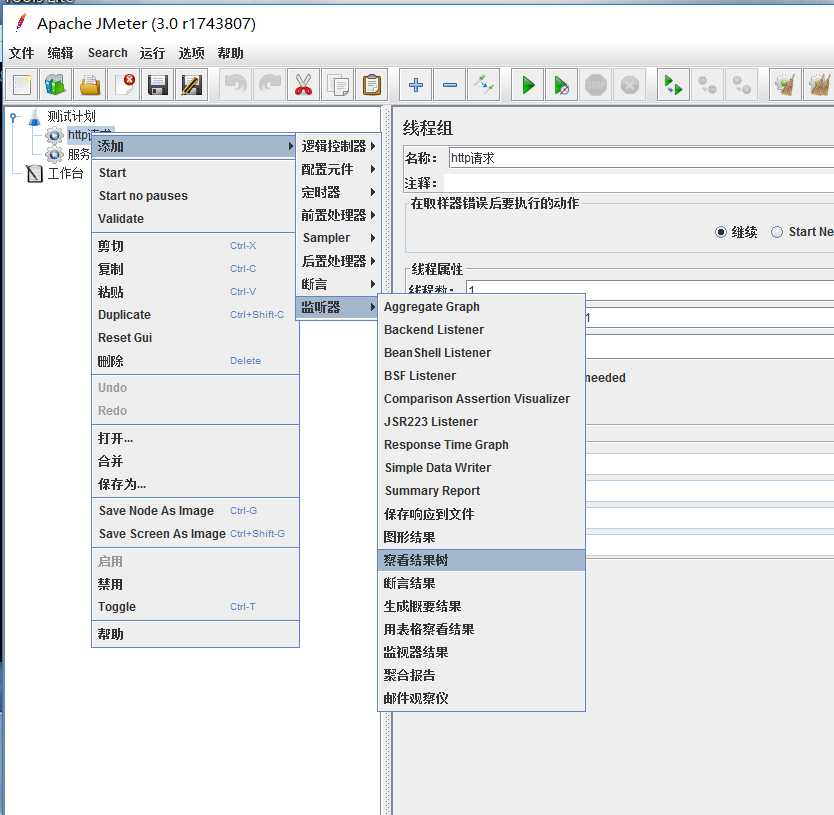Open the 帮助 menu in menu bar
The height and width of the screenshot is (815, 834).
click(x=230, y=53)
